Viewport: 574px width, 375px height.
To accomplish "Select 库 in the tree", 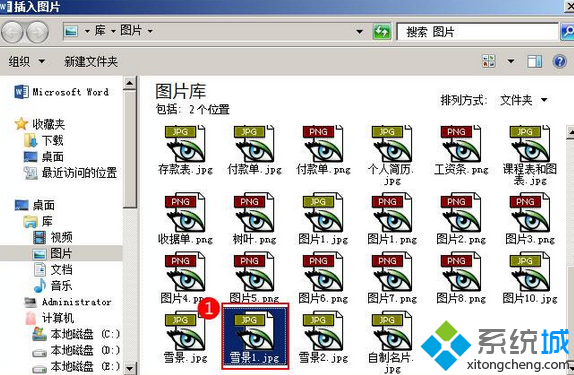I will click(38, 221).
